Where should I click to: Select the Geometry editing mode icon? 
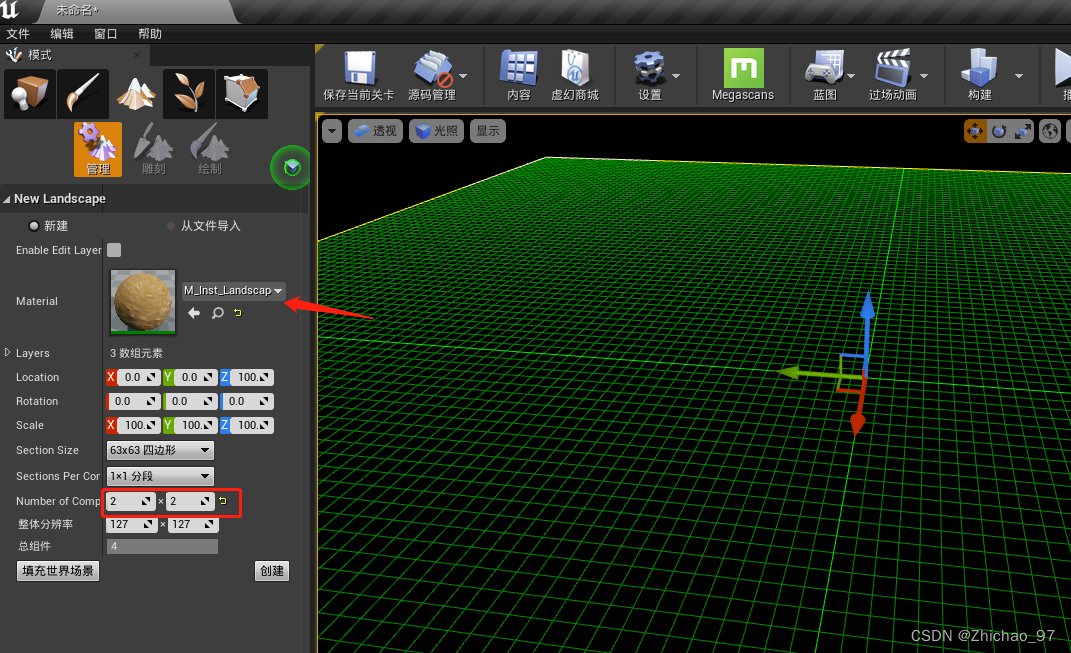click(242, 94)
